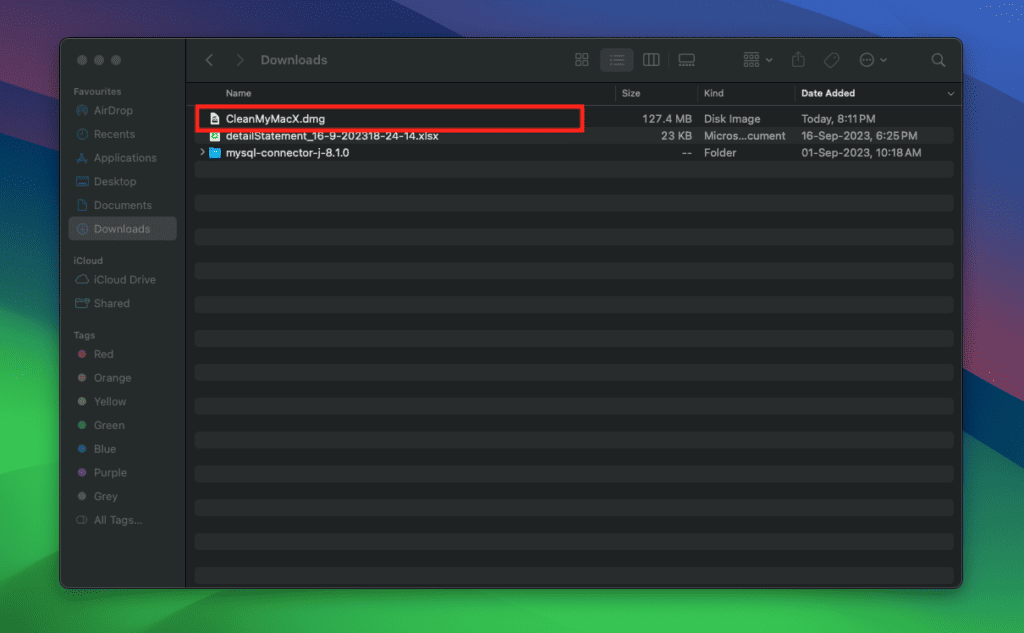Open the Share icon in the toolbar
1024x633 pixels.
point(797,60)
